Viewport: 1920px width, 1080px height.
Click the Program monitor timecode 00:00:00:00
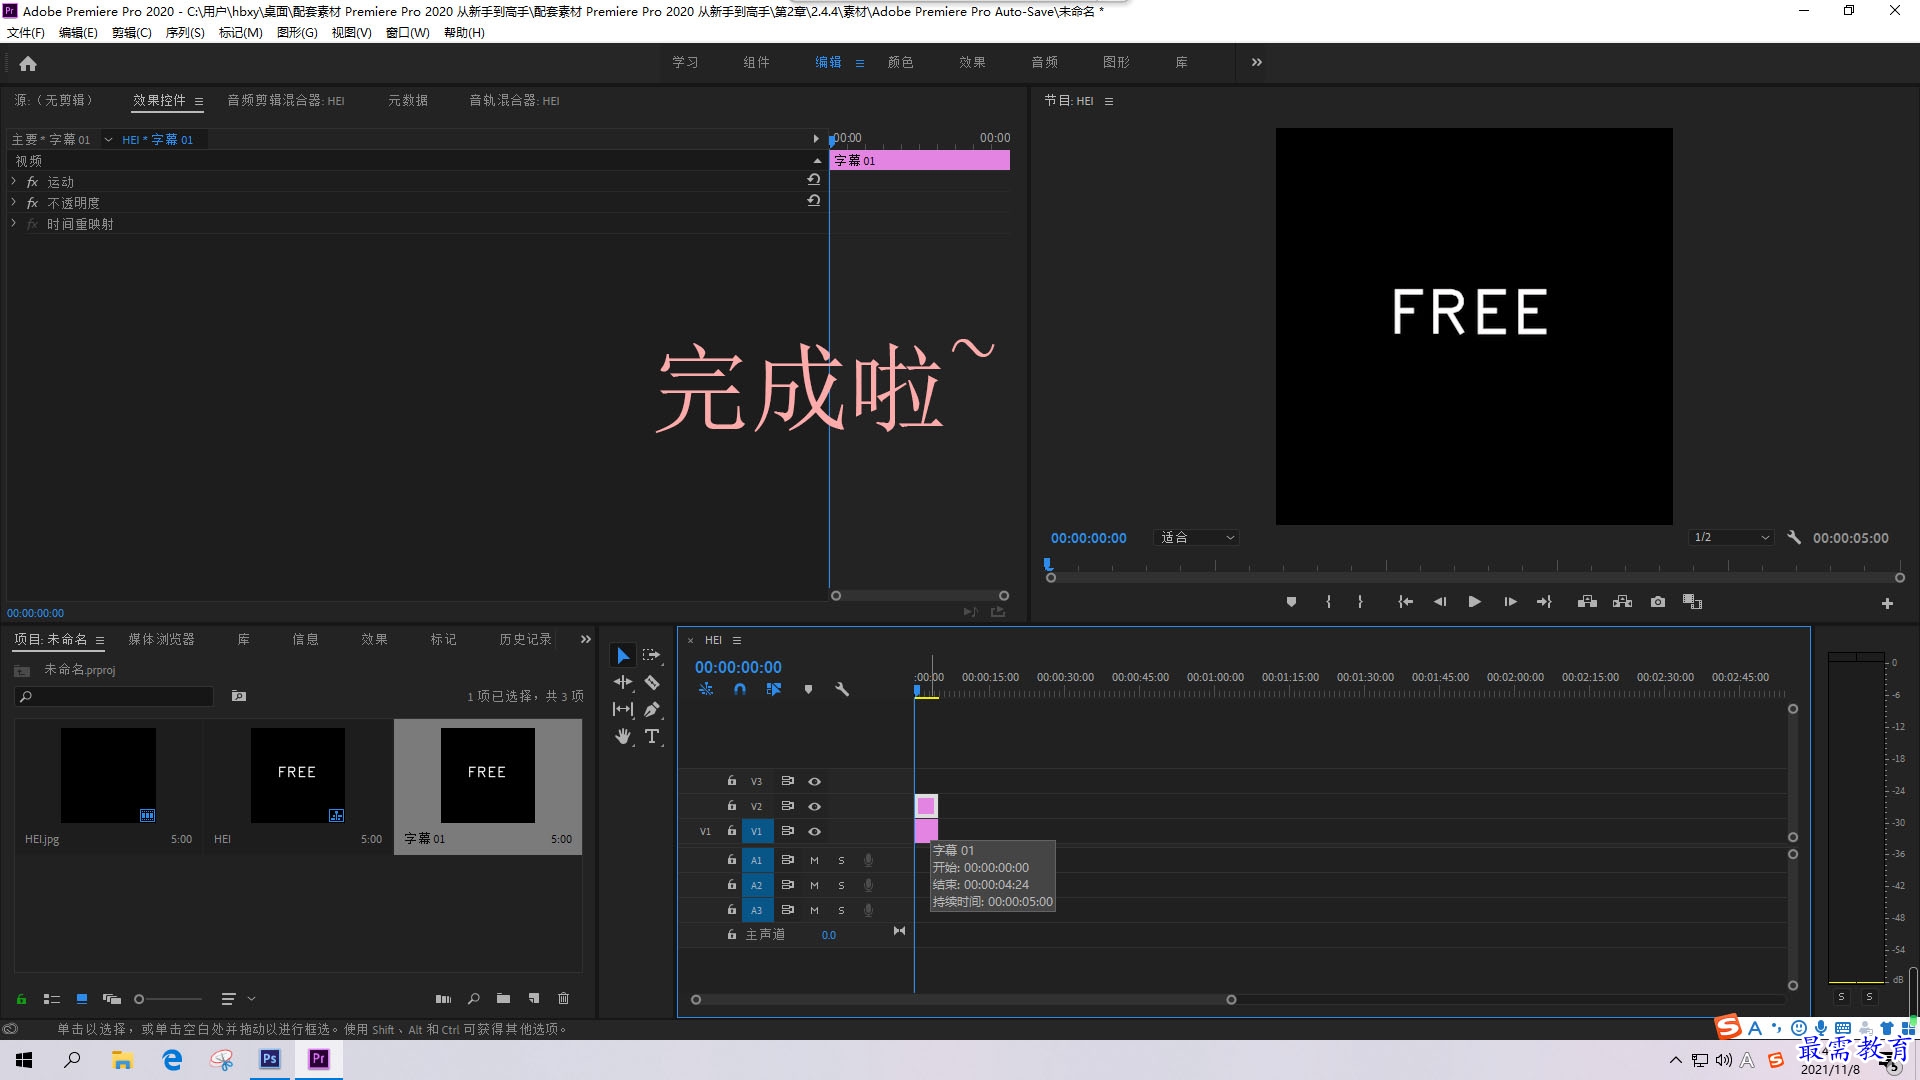[x=1088, y=538]
